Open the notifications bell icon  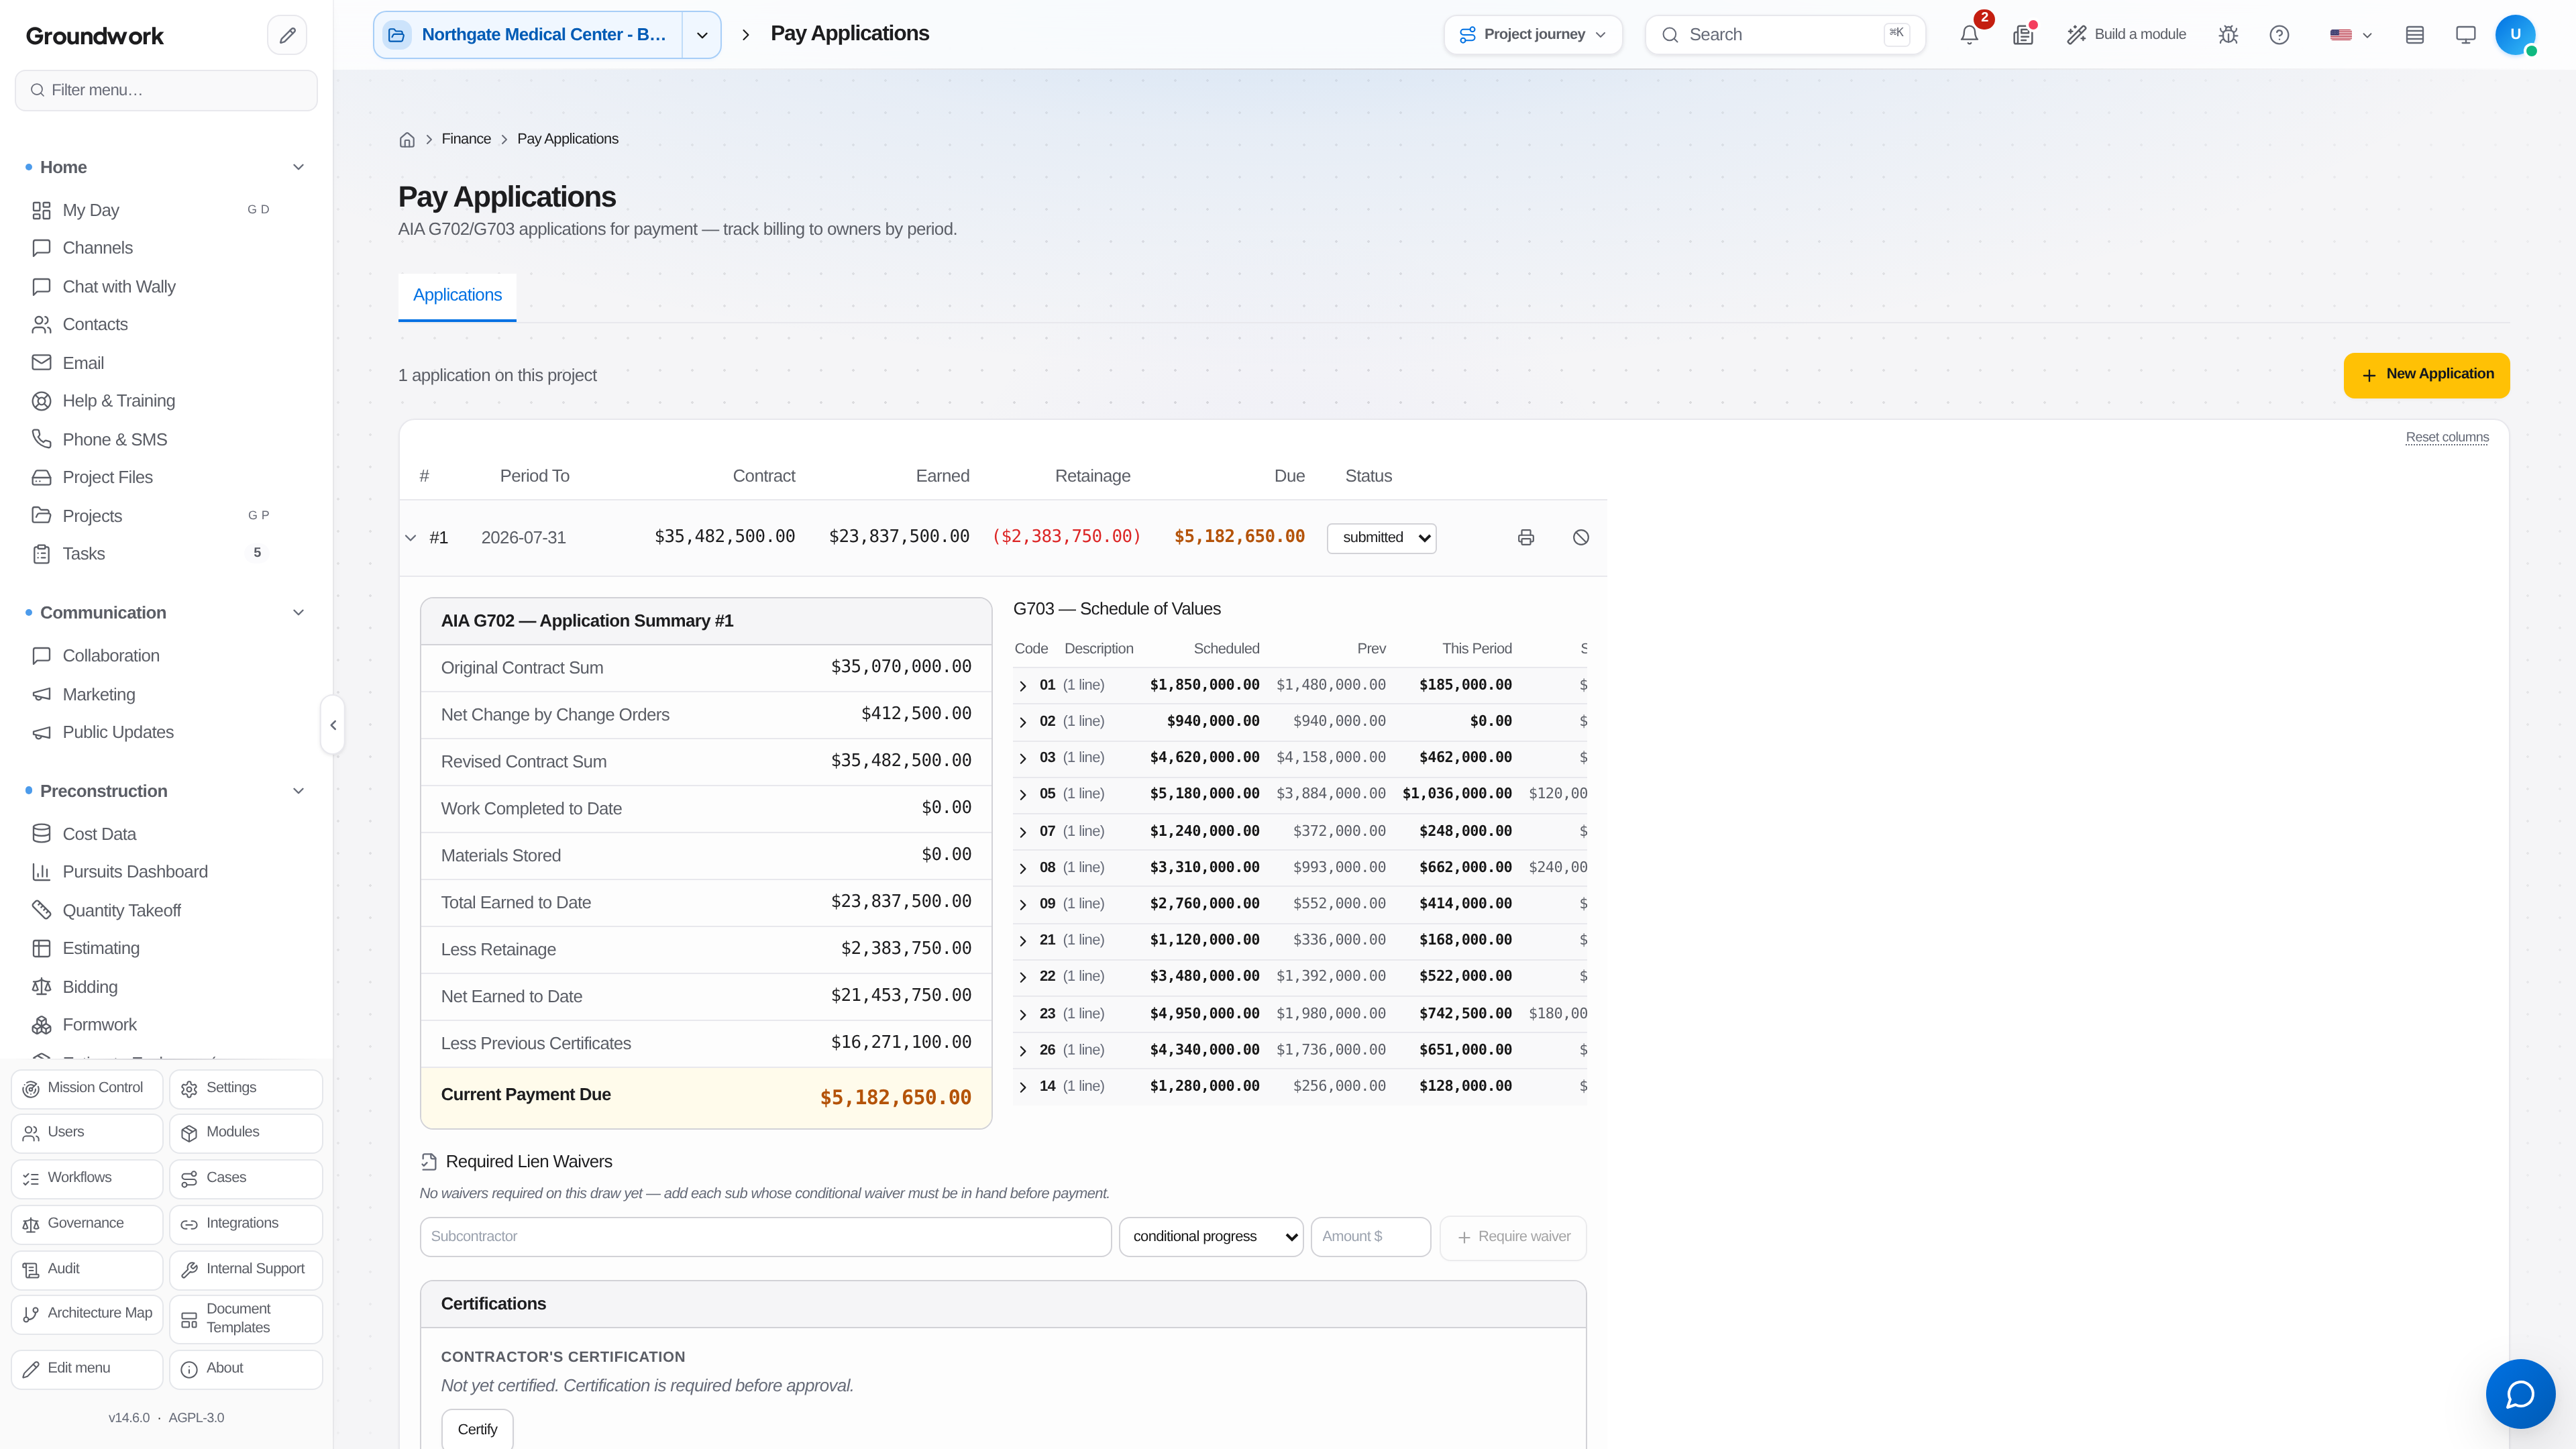[x=1969, y=35]
